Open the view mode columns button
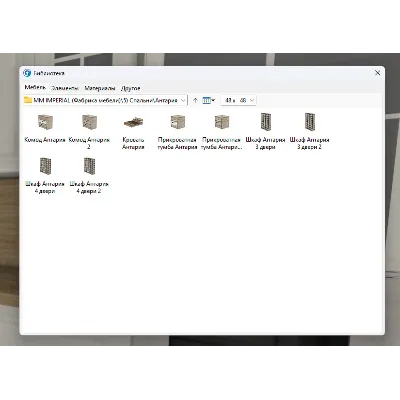This screenshot has height=400, width=400. click(x=209, y=100)
